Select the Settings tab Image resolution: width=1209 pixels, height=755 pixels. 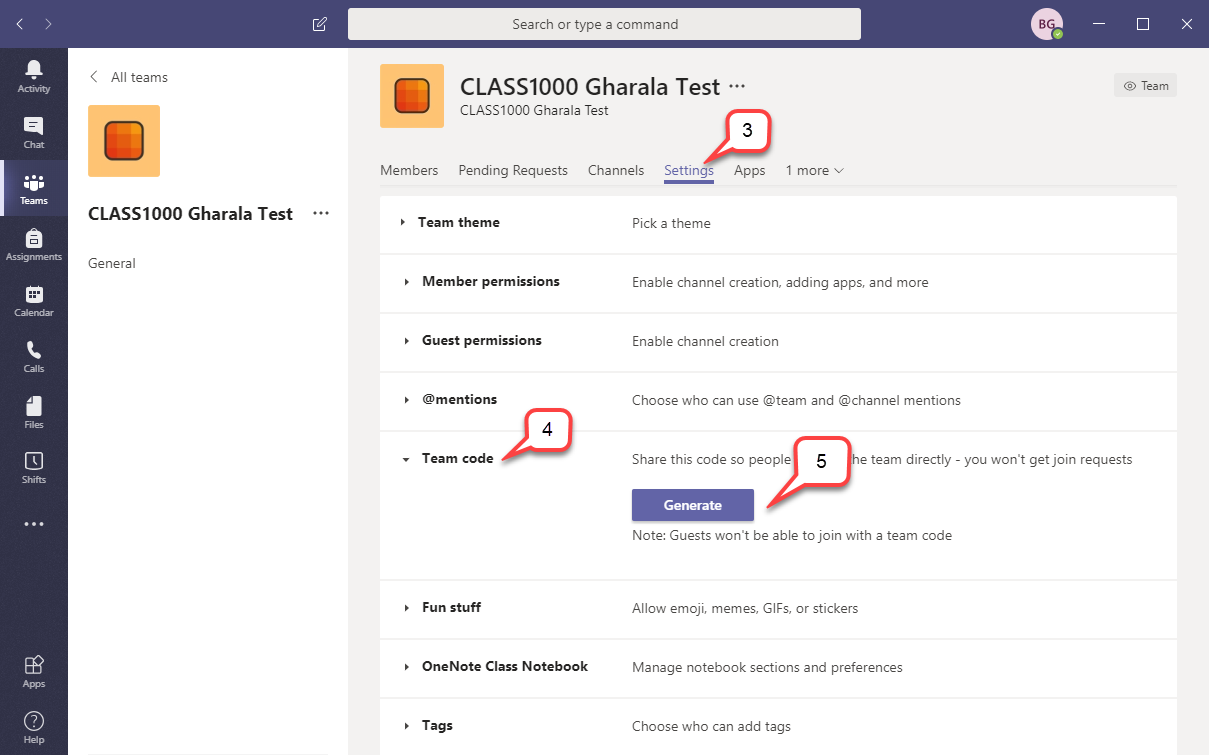click(689, 170)
